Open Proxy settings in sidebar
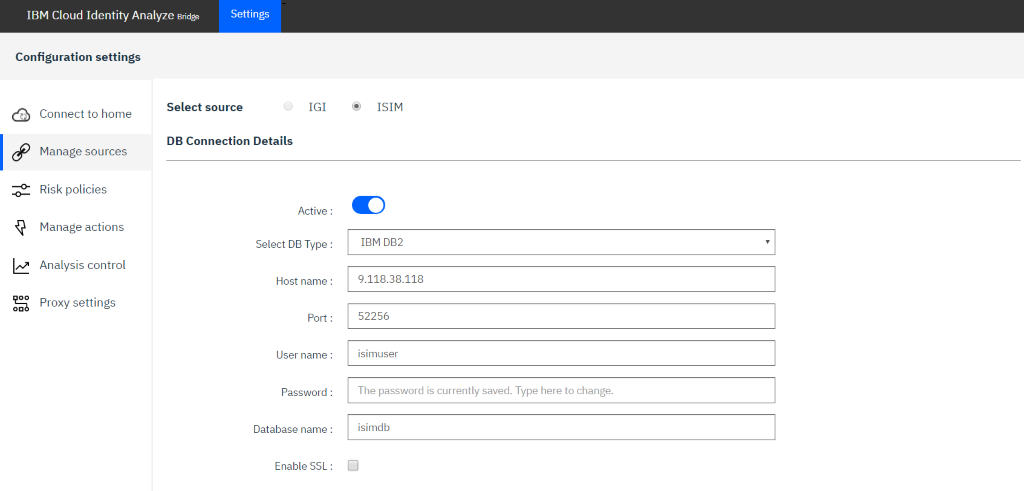Image resolution: width=1024 pixels, height=491 pixels. (x=76, y=303)
